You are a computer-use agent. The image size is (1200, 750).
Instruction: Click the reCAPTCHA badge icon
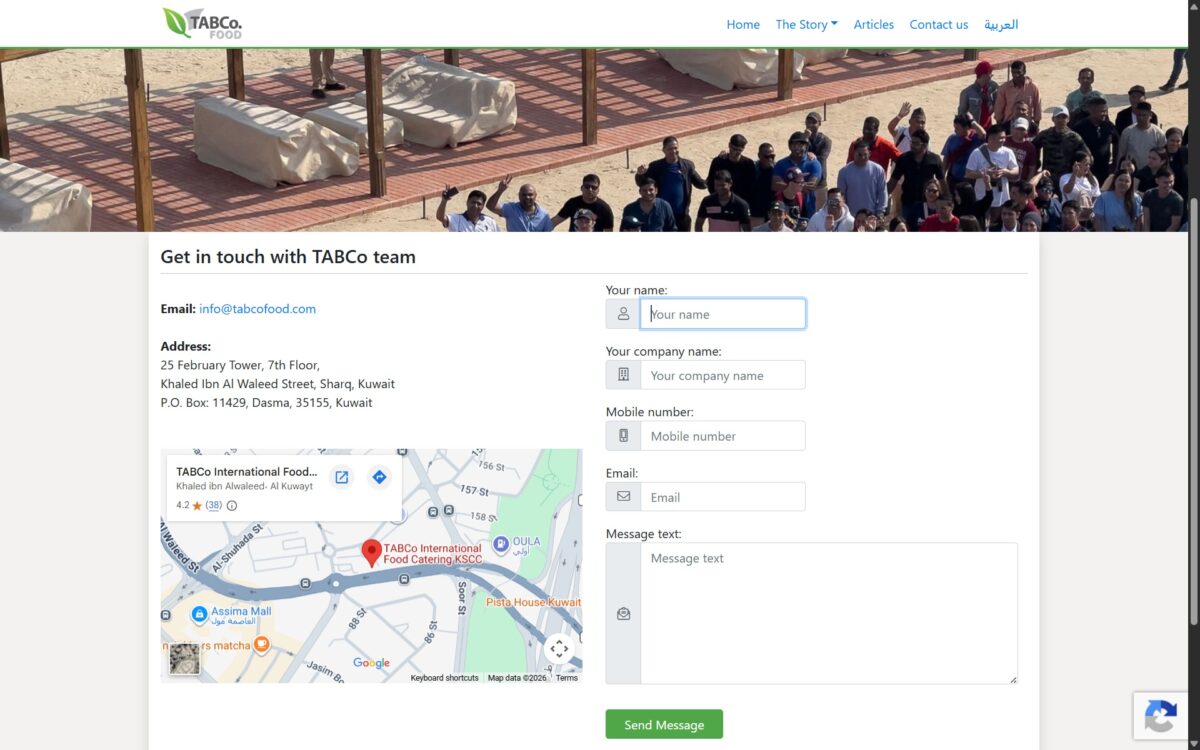1160,716
